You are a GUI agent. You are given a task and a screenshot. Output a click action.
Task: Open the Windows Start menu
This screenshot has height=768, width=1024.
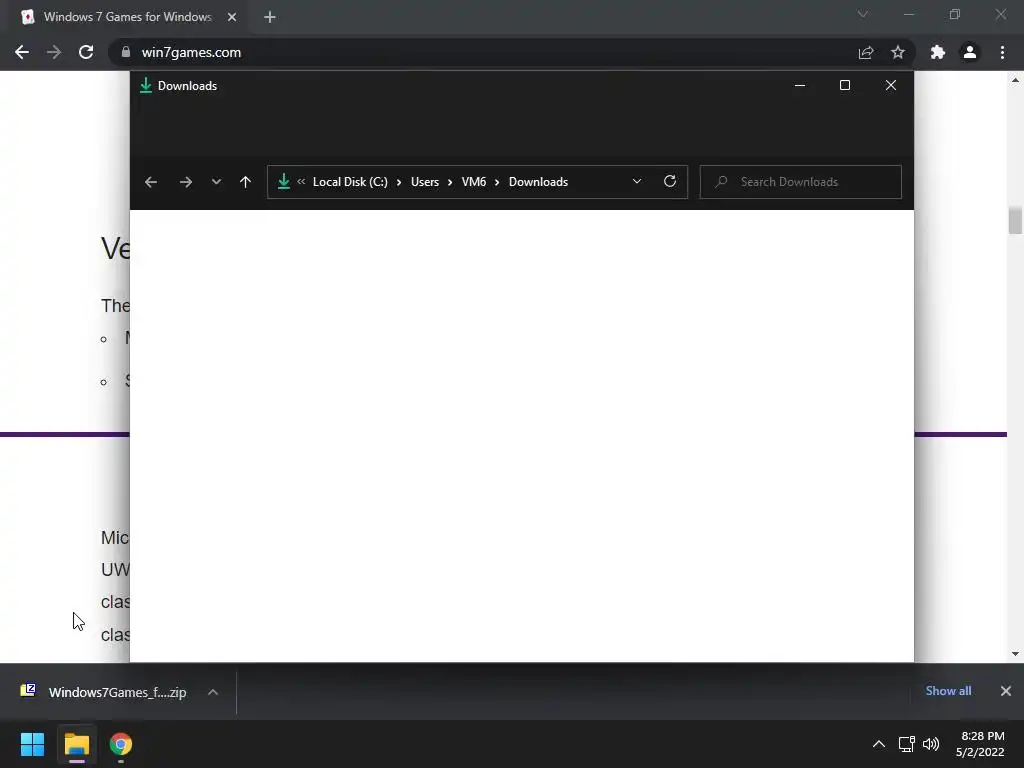(32, 744)
